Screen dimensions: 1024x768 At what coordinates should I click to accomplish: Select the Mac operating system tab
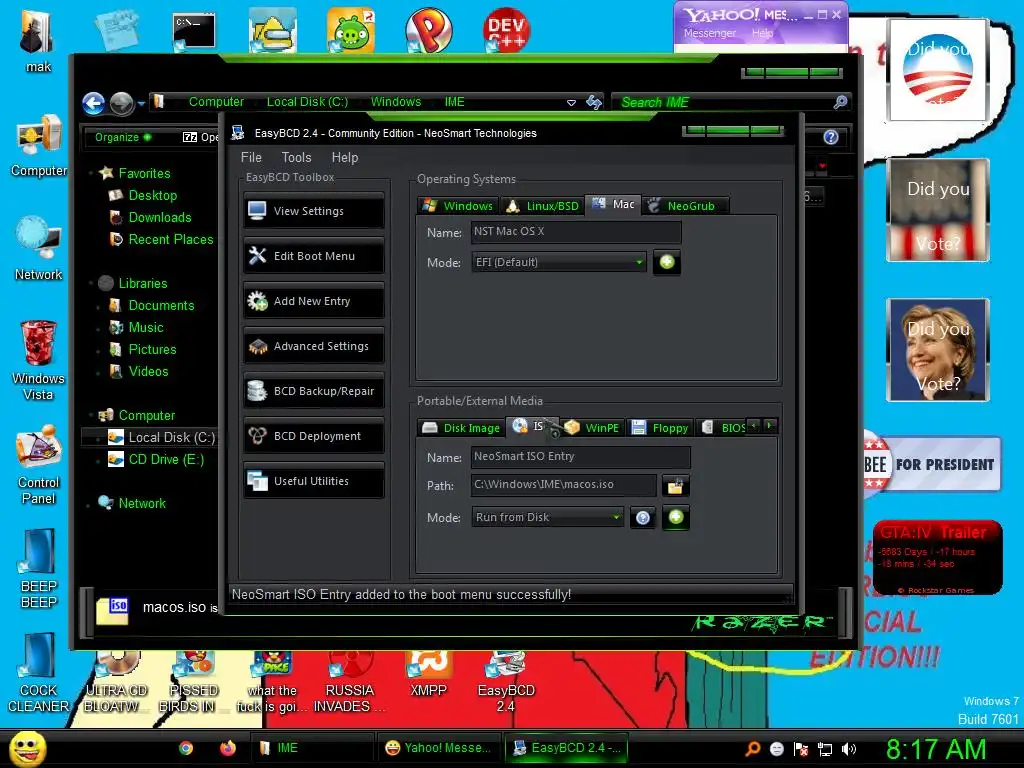coord(613,204)
